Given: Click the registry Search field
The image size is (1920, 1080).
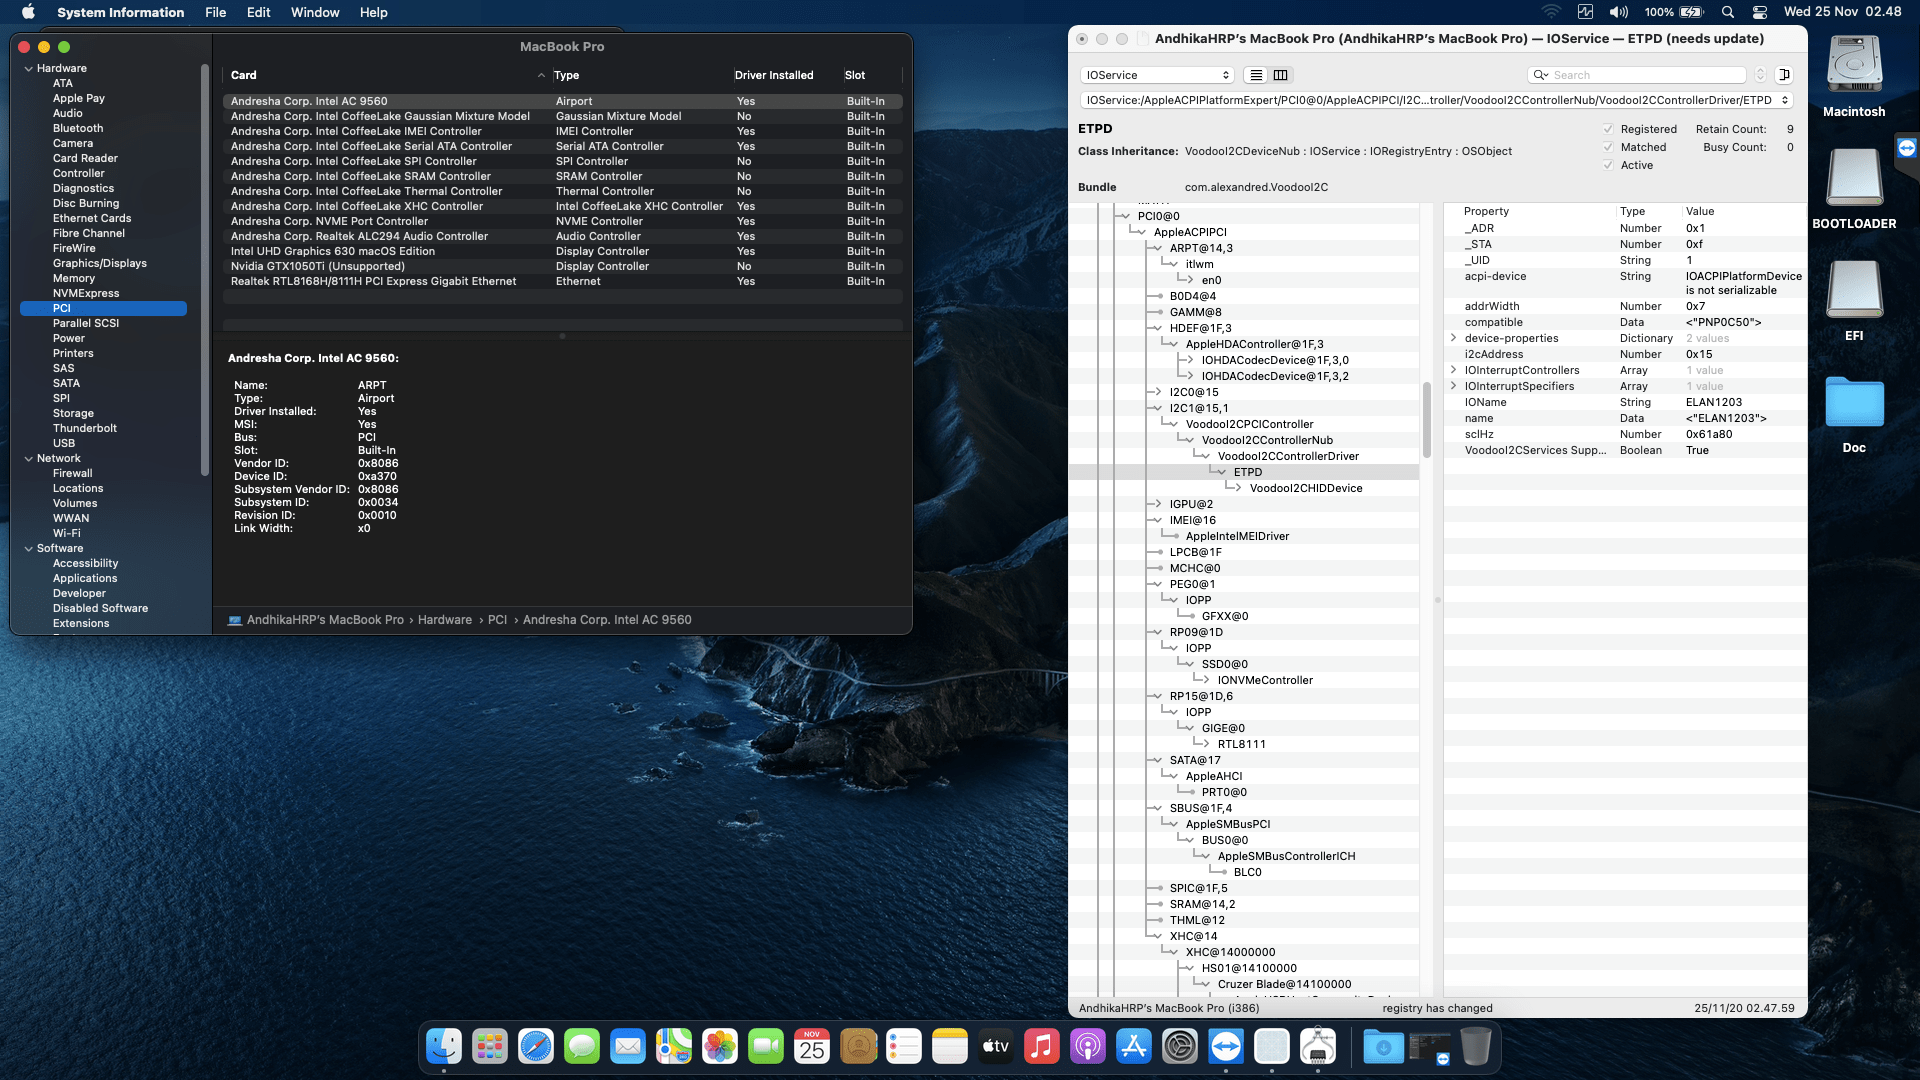Looking at the screenshot, I should tap(1645, 75).
